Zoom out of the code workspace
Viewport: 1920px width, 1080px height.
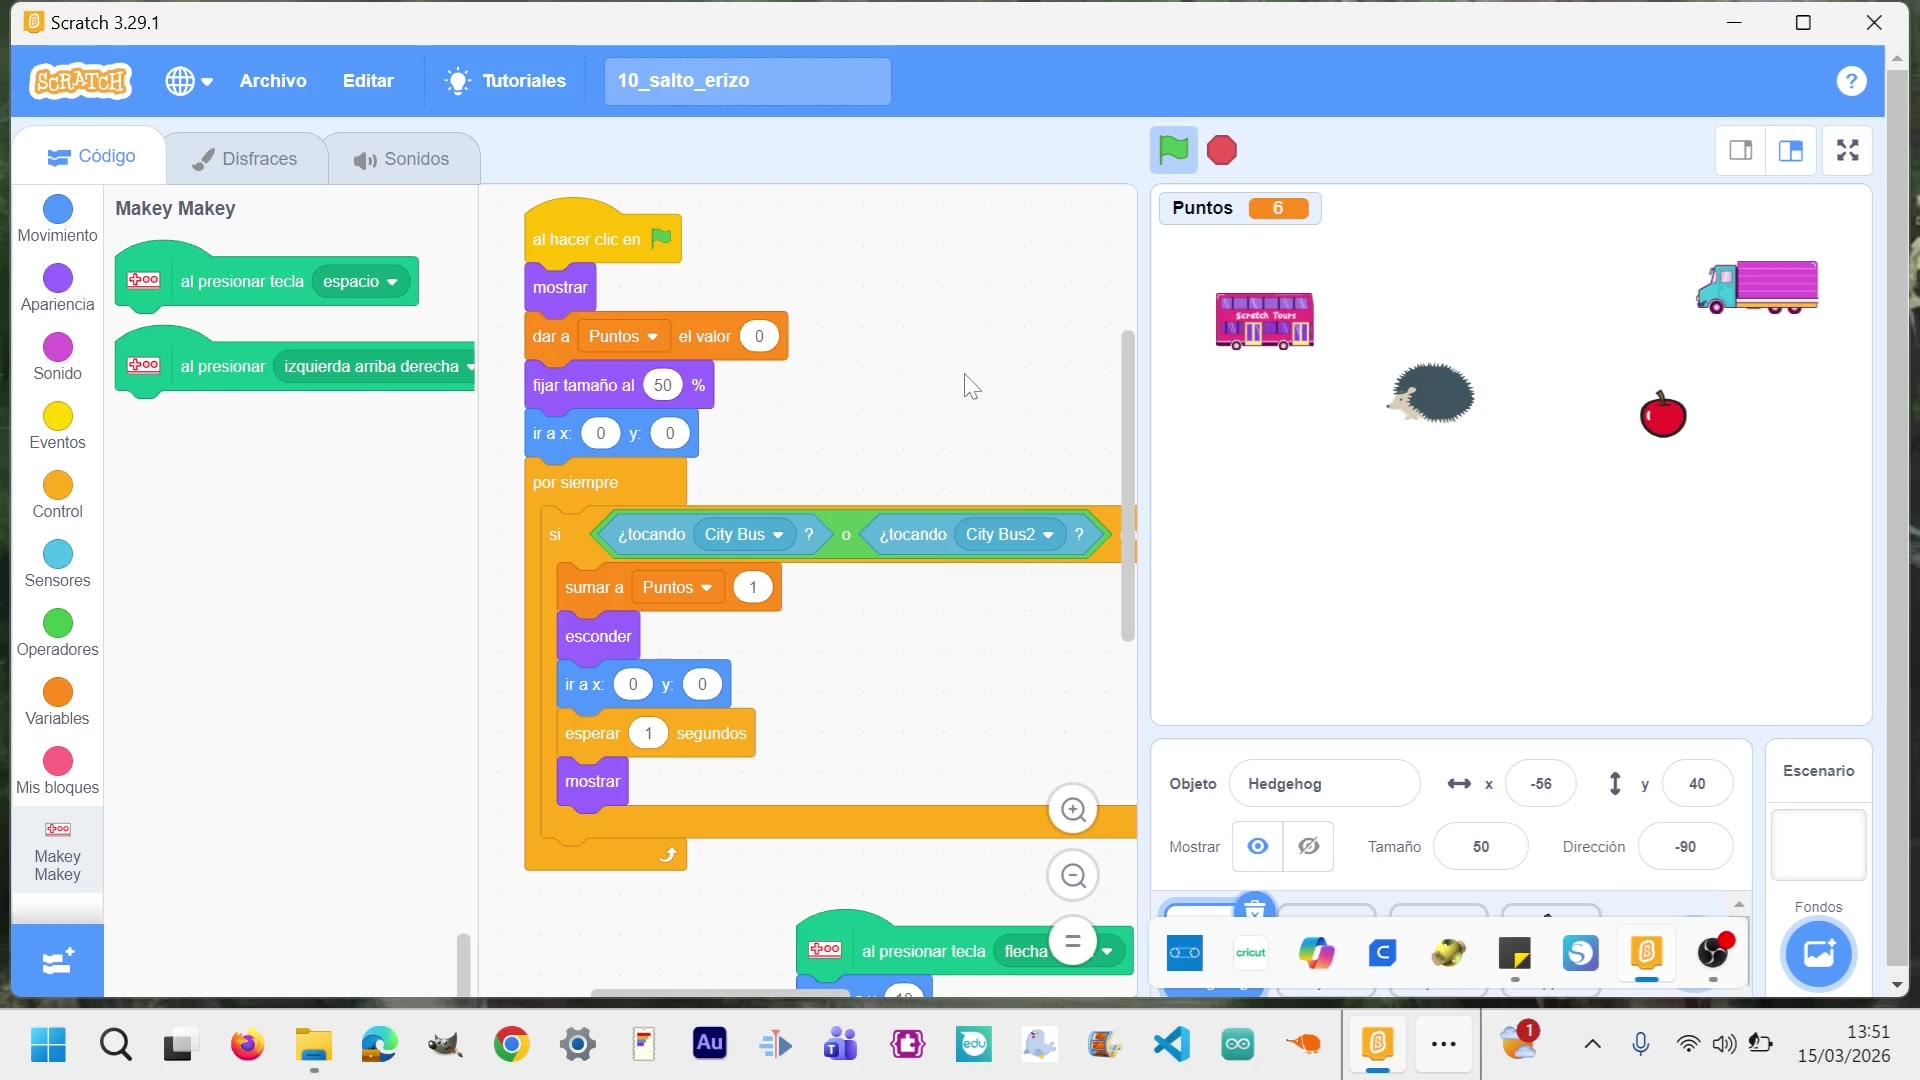[x=1073, y=876]
